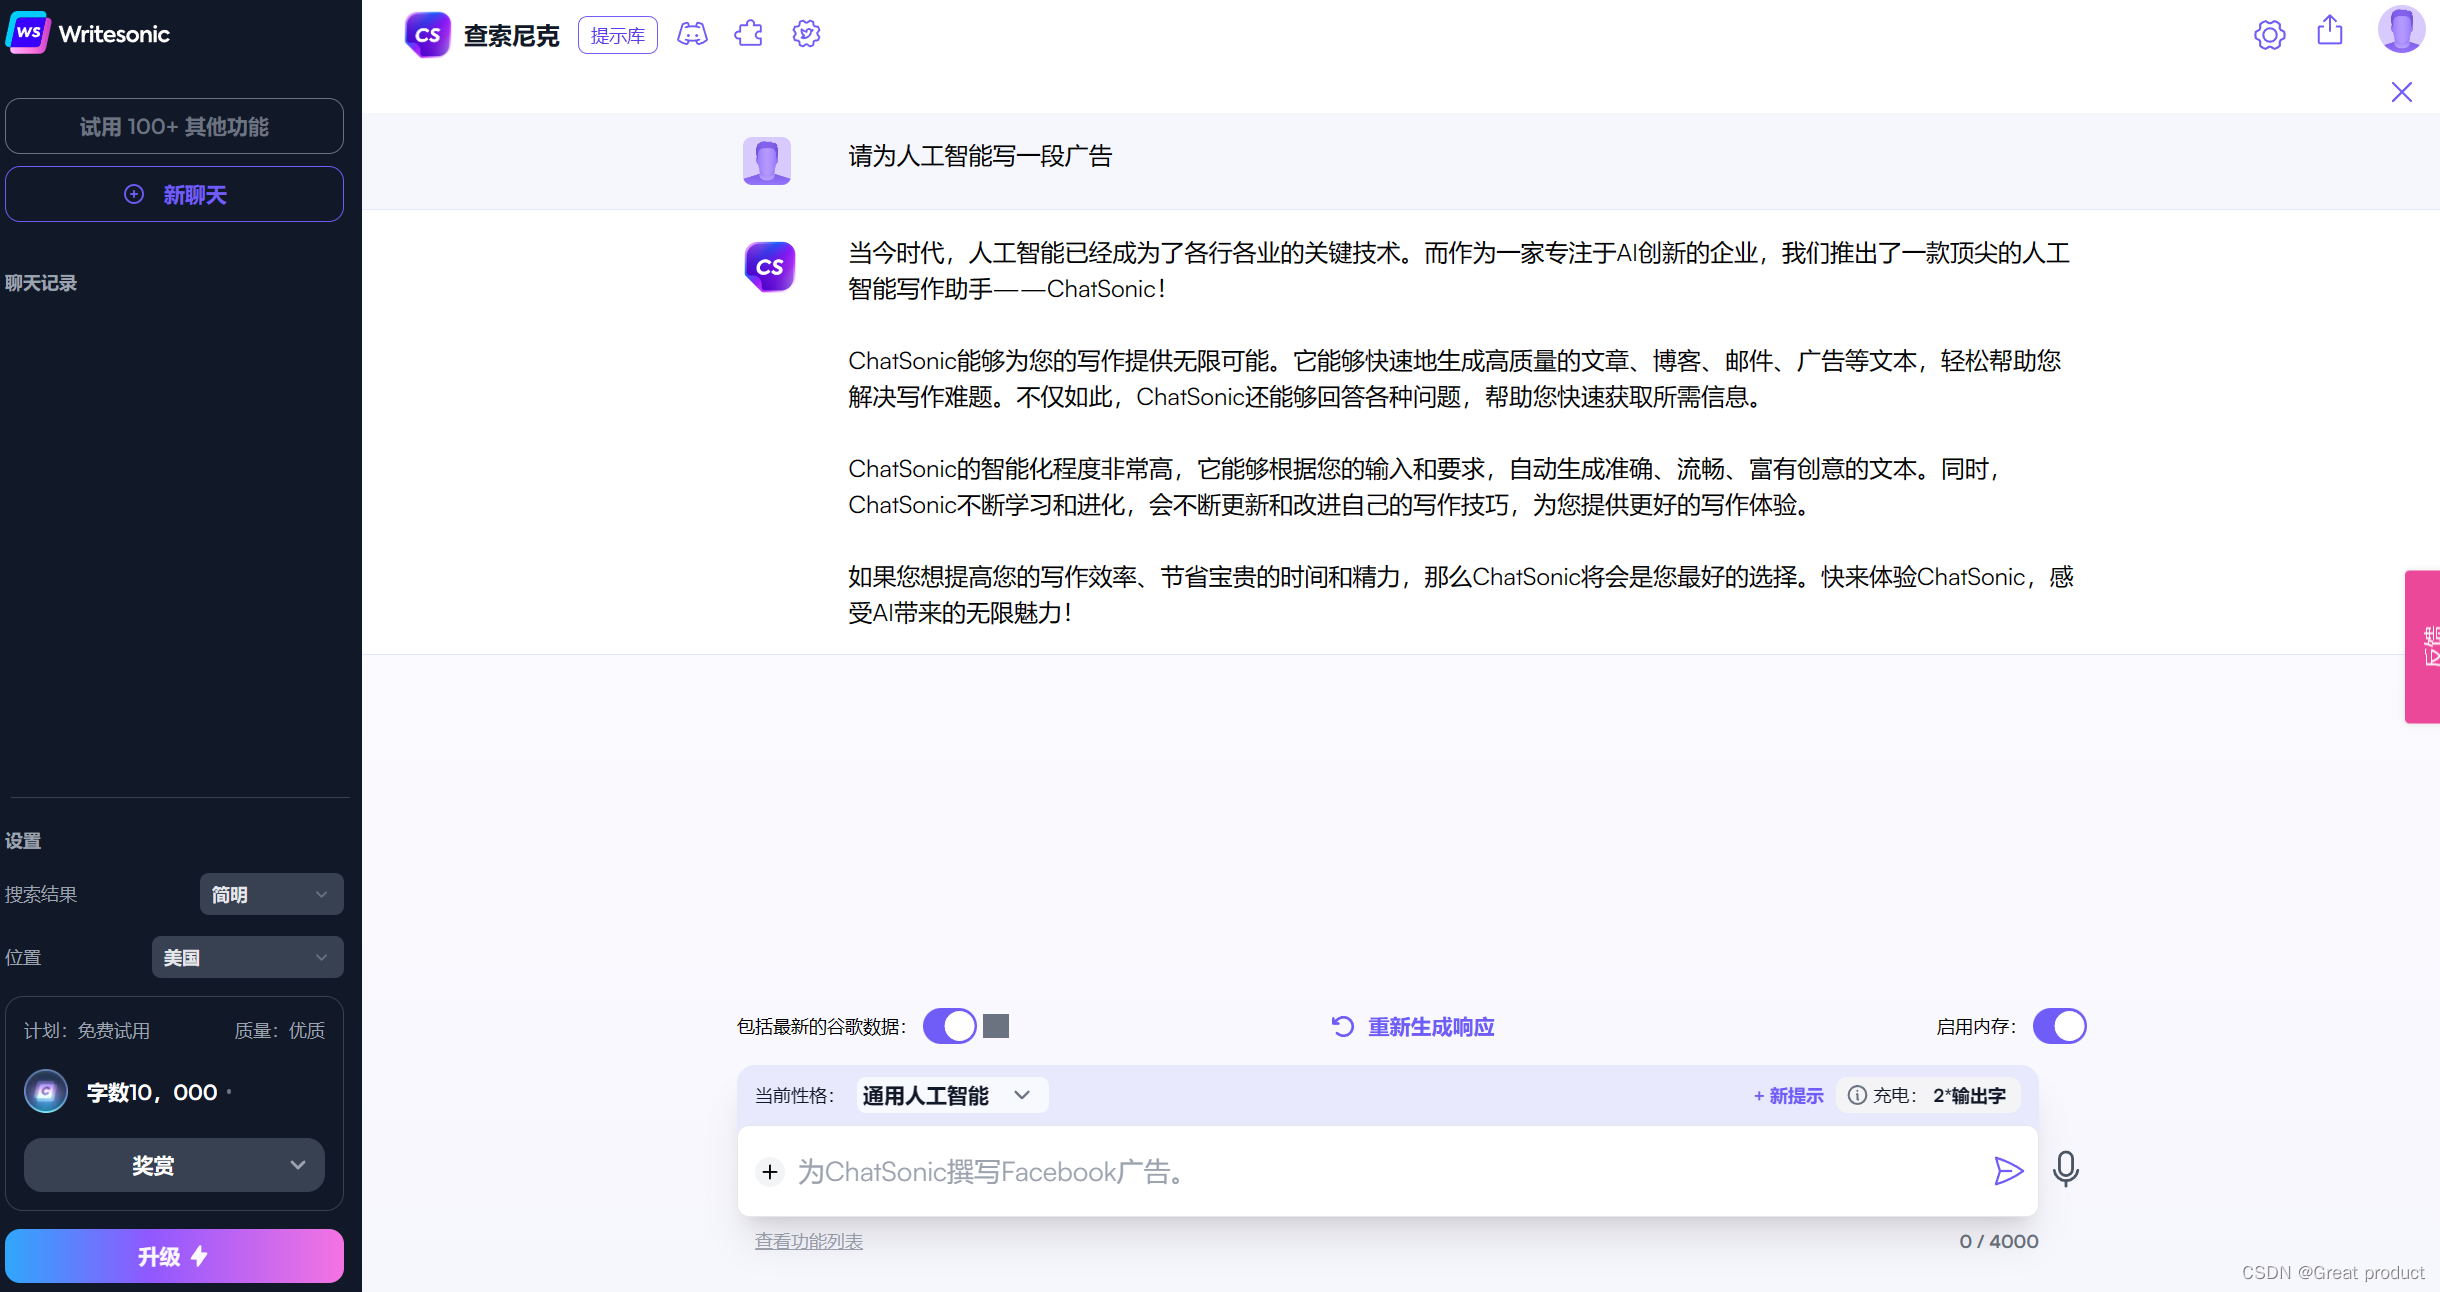Click the 查索尼克 title

click(x=512, y=35)
